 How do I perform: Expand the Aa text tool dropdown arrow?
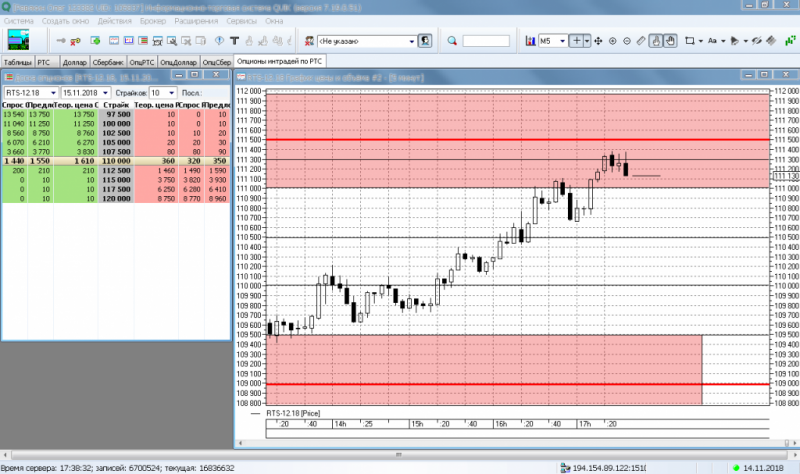pos(723,41)
